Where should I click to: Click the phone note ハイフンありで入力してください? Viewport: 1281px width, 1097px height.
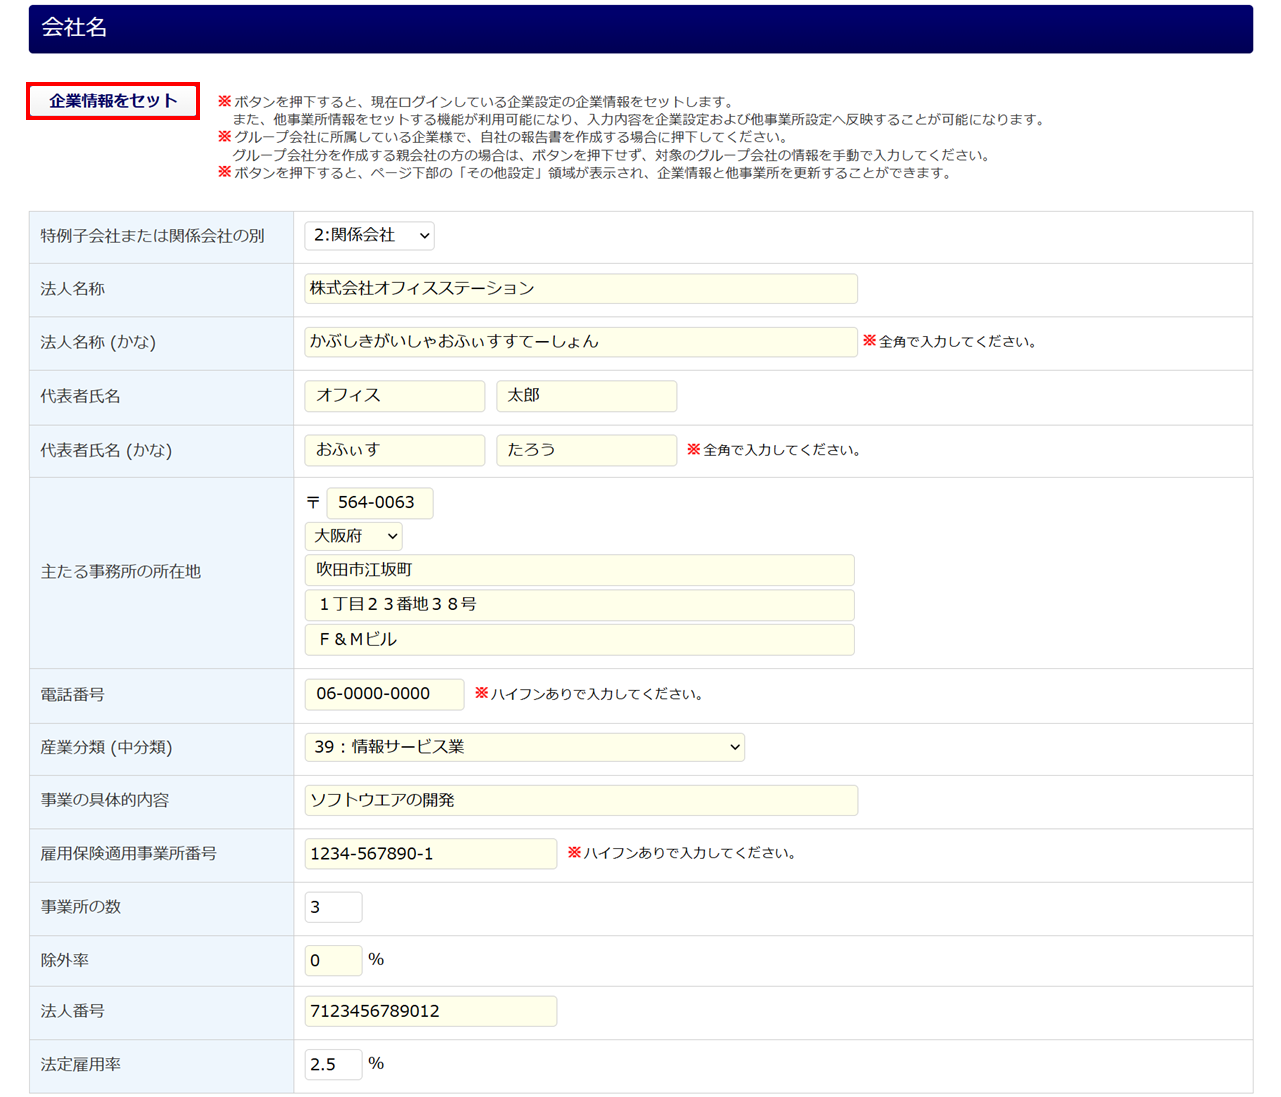(x=589, y=694)
